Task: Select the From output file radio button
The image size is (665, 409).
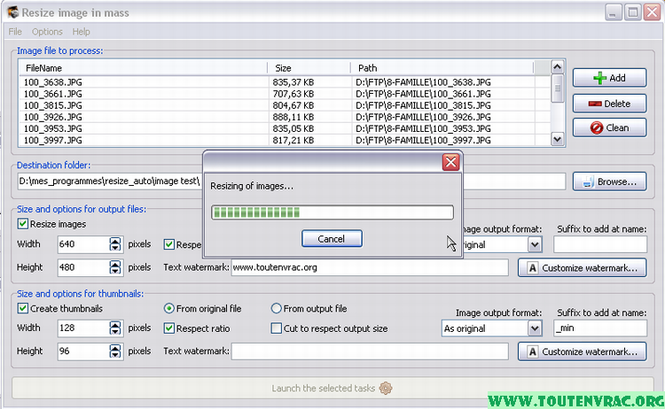Action: [x=277, y=308]
